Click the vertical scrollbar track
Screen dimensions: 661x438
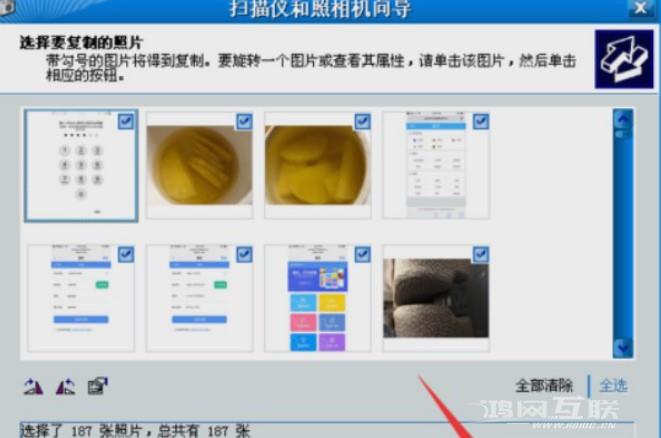pos(623,236)
